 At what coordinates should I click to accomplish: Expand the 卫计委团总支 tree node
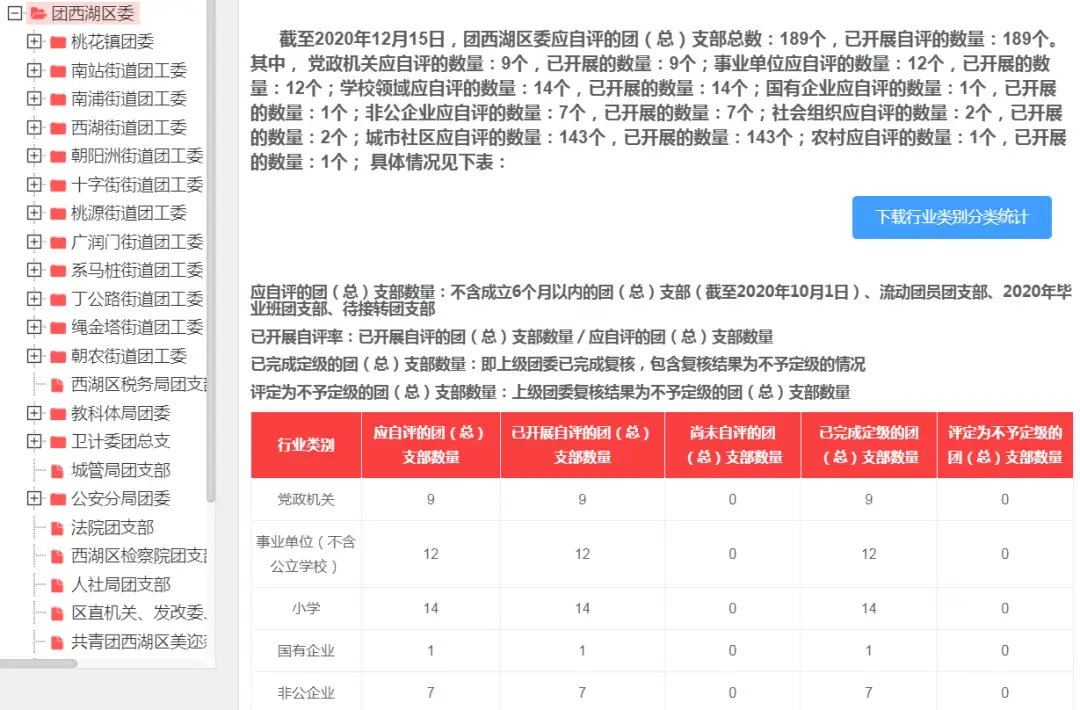(34, 441)
